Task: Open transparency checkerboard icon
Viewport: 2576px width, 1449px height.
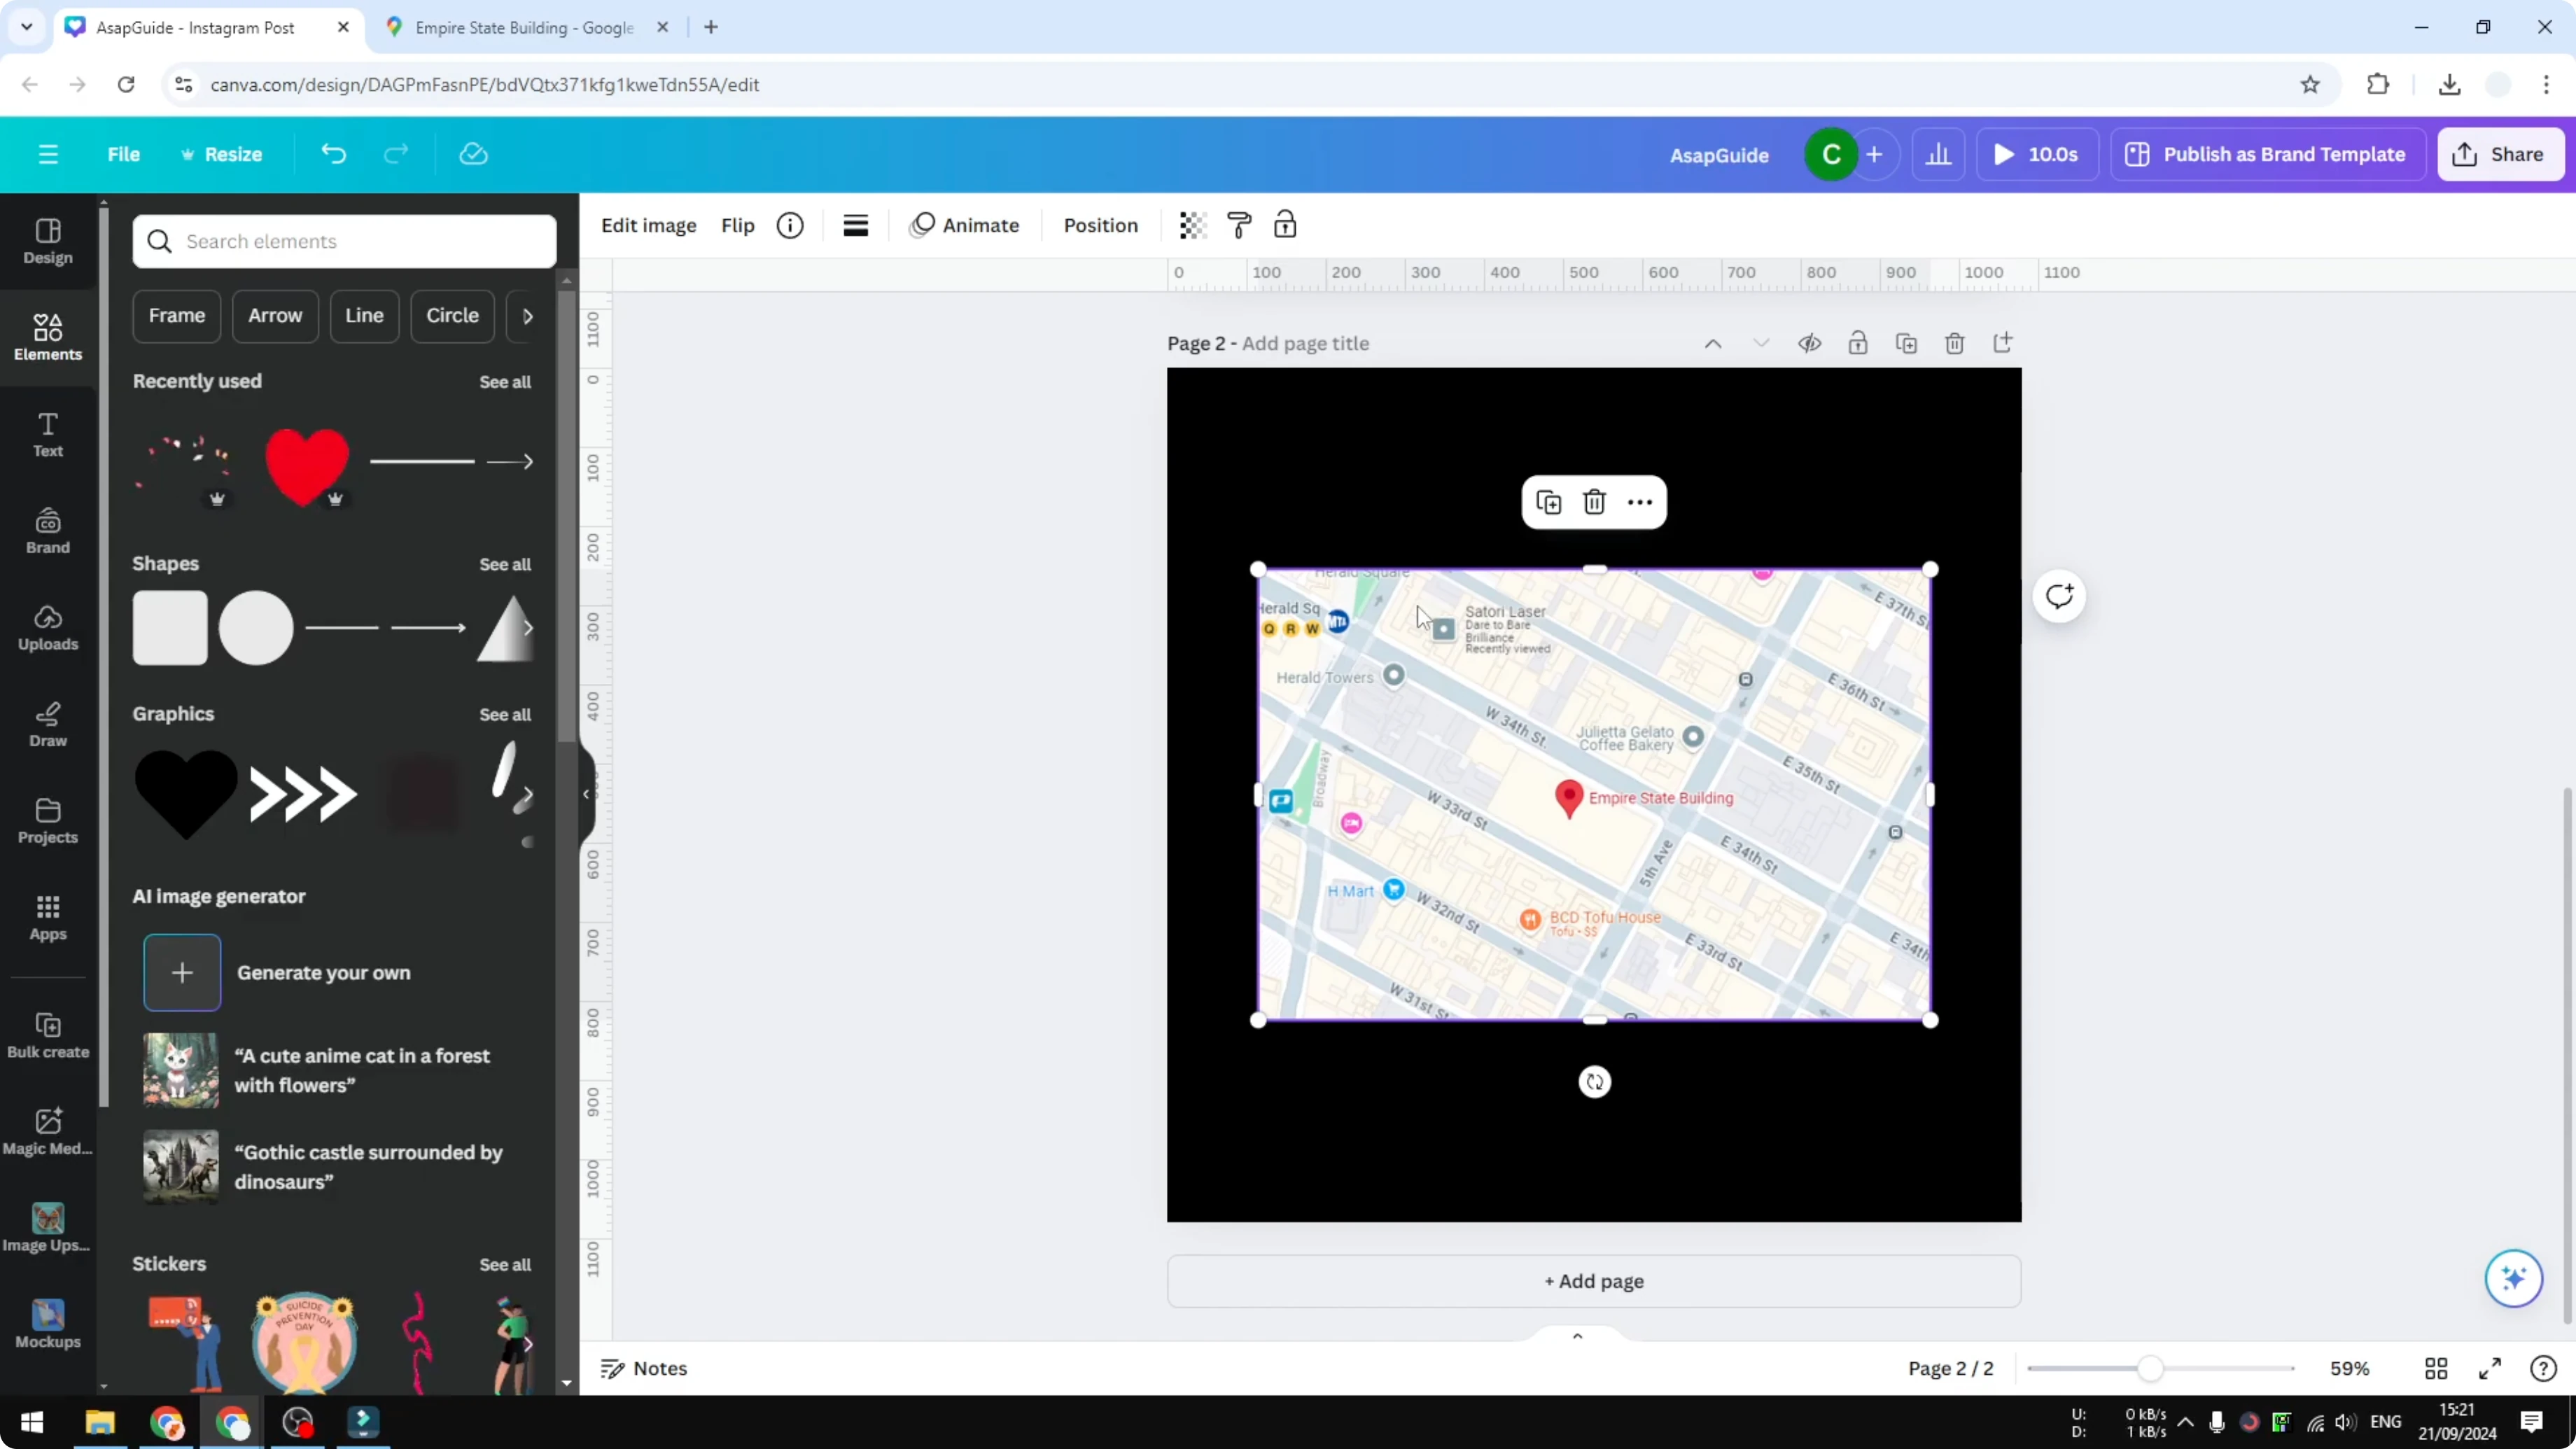Action: tap(1192, 225)
